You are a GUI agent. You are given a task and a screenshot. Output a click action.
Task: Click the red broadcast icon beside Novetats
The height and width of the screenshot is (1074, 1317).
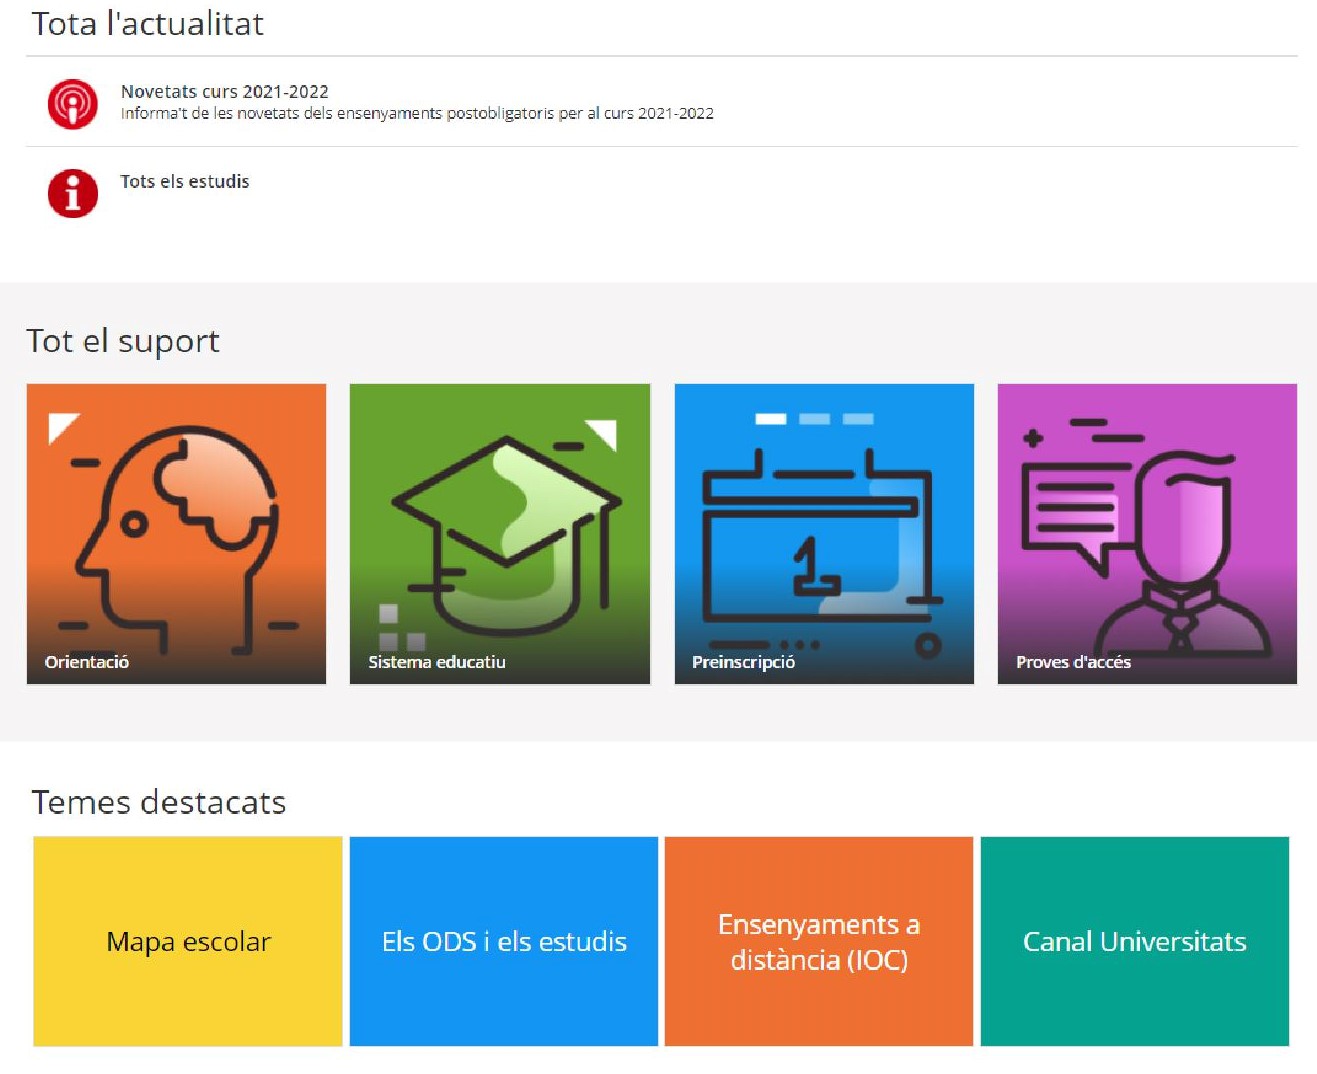tap(72, 104)
